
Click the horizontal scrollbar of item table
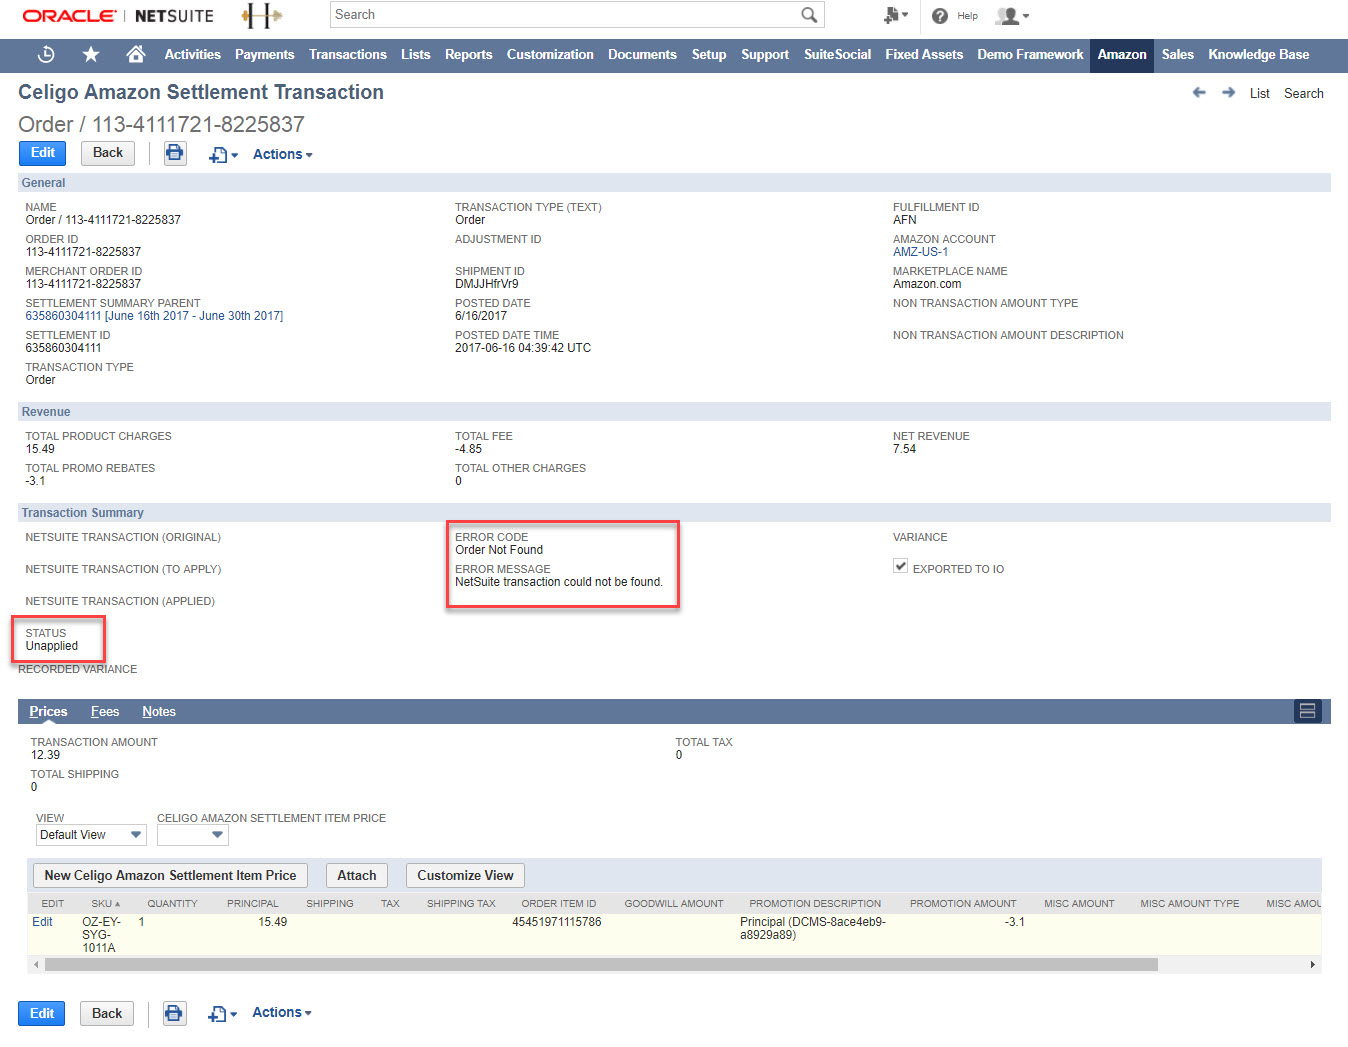click(601, 965)
